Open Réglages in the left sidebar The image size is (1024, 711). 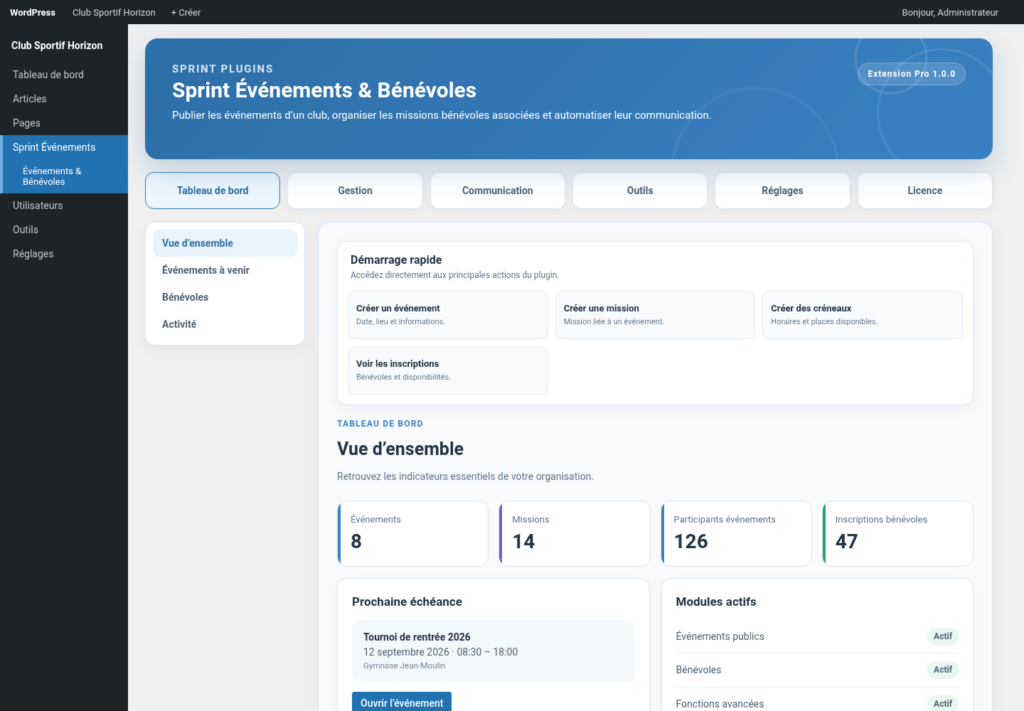(x=64, y=253)
